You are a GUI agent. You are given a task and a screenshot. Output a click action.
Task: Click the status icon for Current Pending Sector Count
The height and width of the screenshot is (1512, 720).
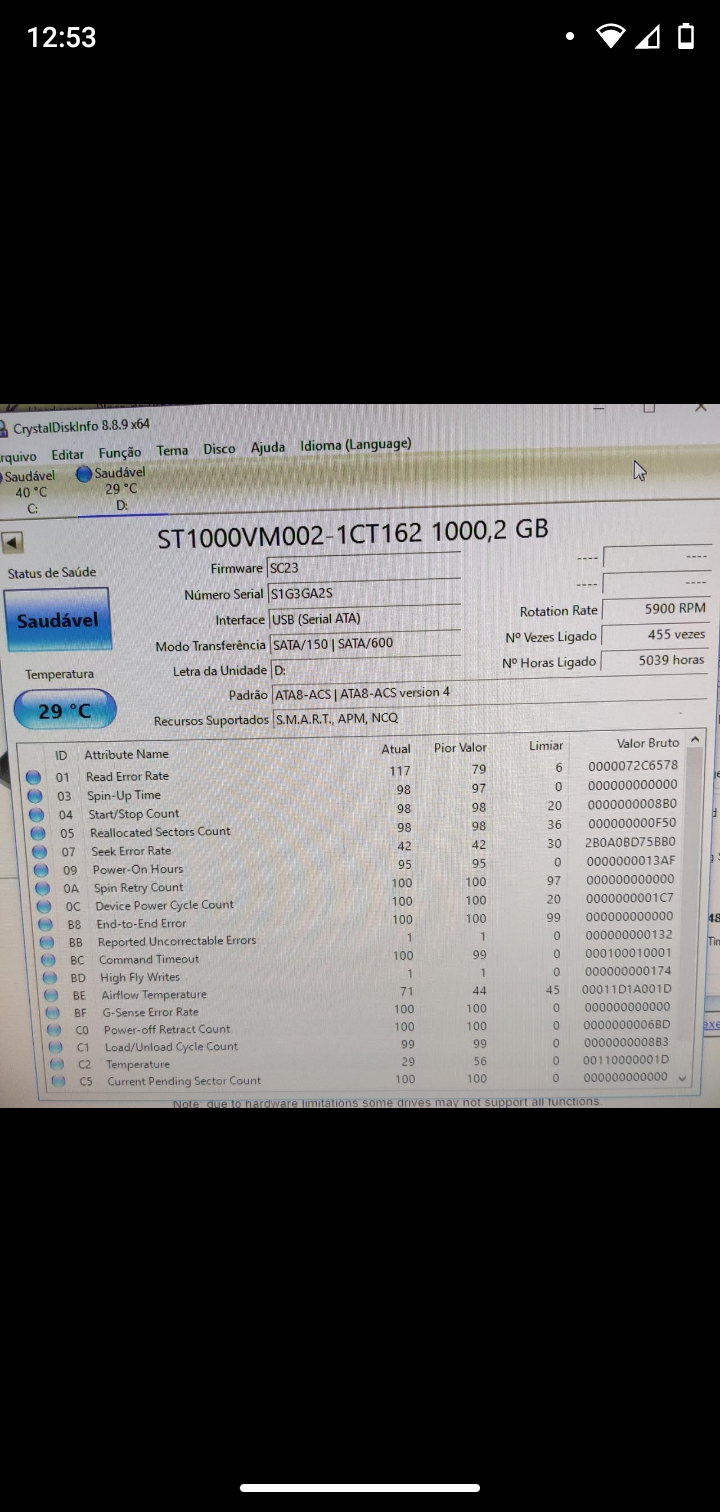[x=59, y=1081]
